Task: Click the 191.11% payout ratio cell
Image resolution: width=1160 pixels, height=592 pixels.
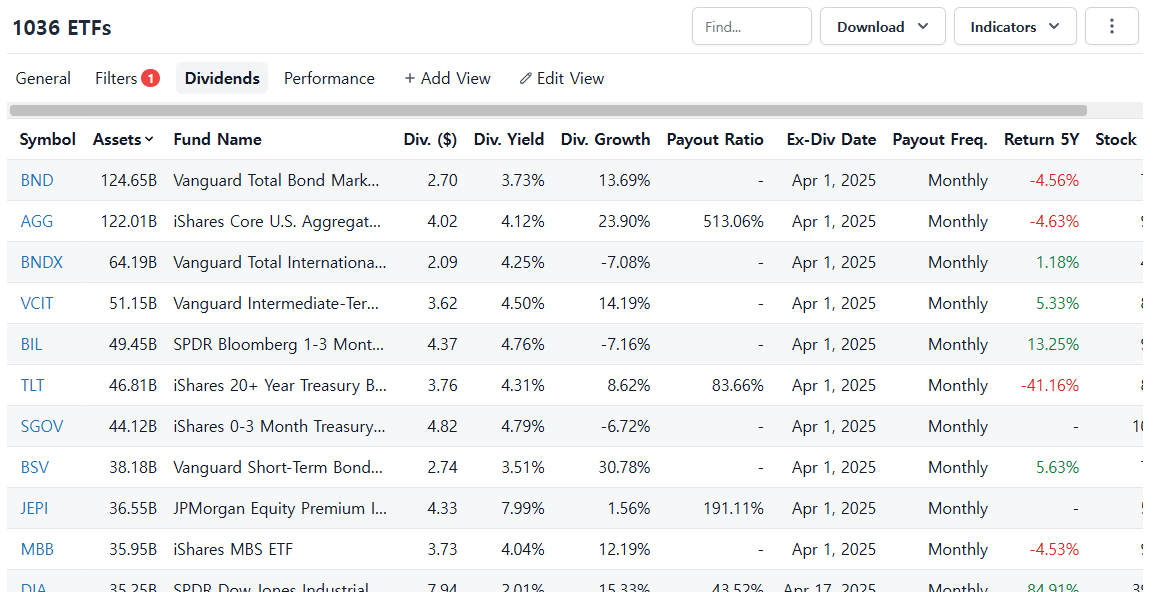Action: point(733,509)
